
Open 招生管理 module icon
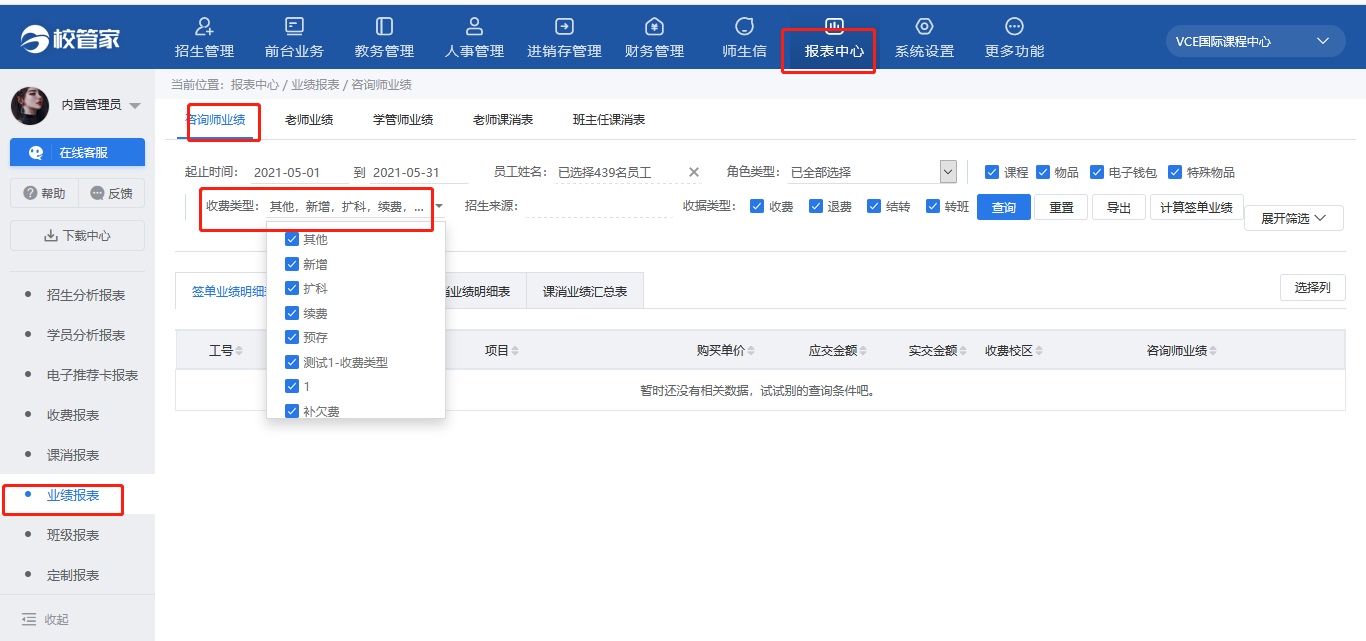[x=204, y=27]
